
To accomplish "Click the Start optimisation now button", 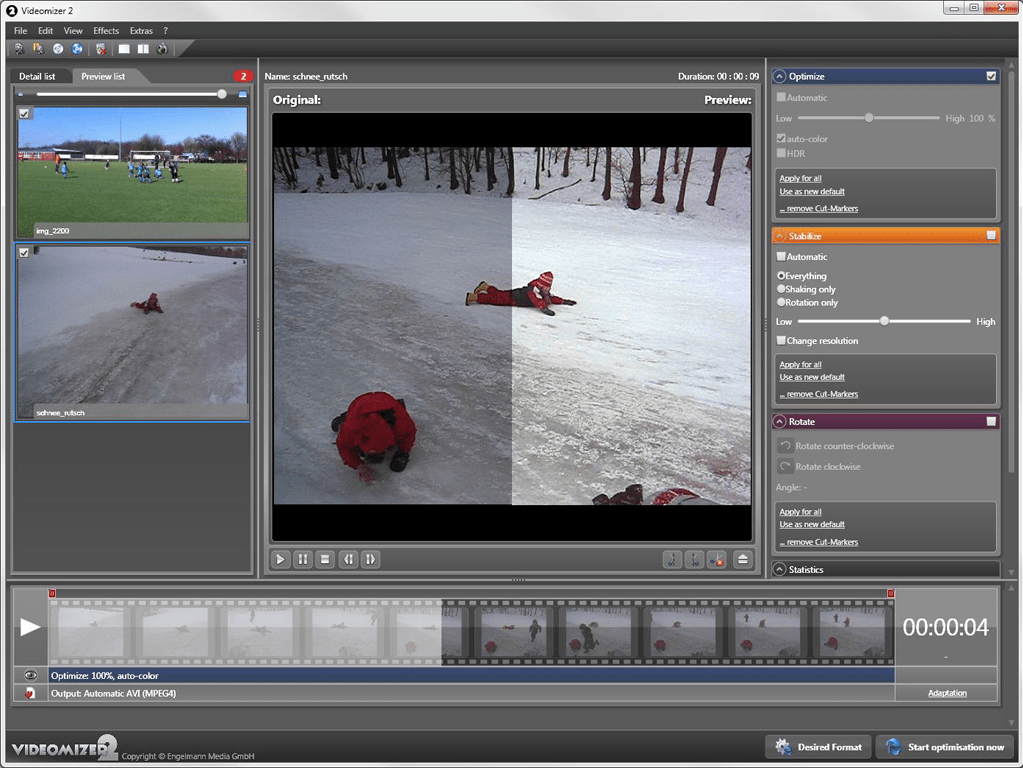I will pos(944,747).
